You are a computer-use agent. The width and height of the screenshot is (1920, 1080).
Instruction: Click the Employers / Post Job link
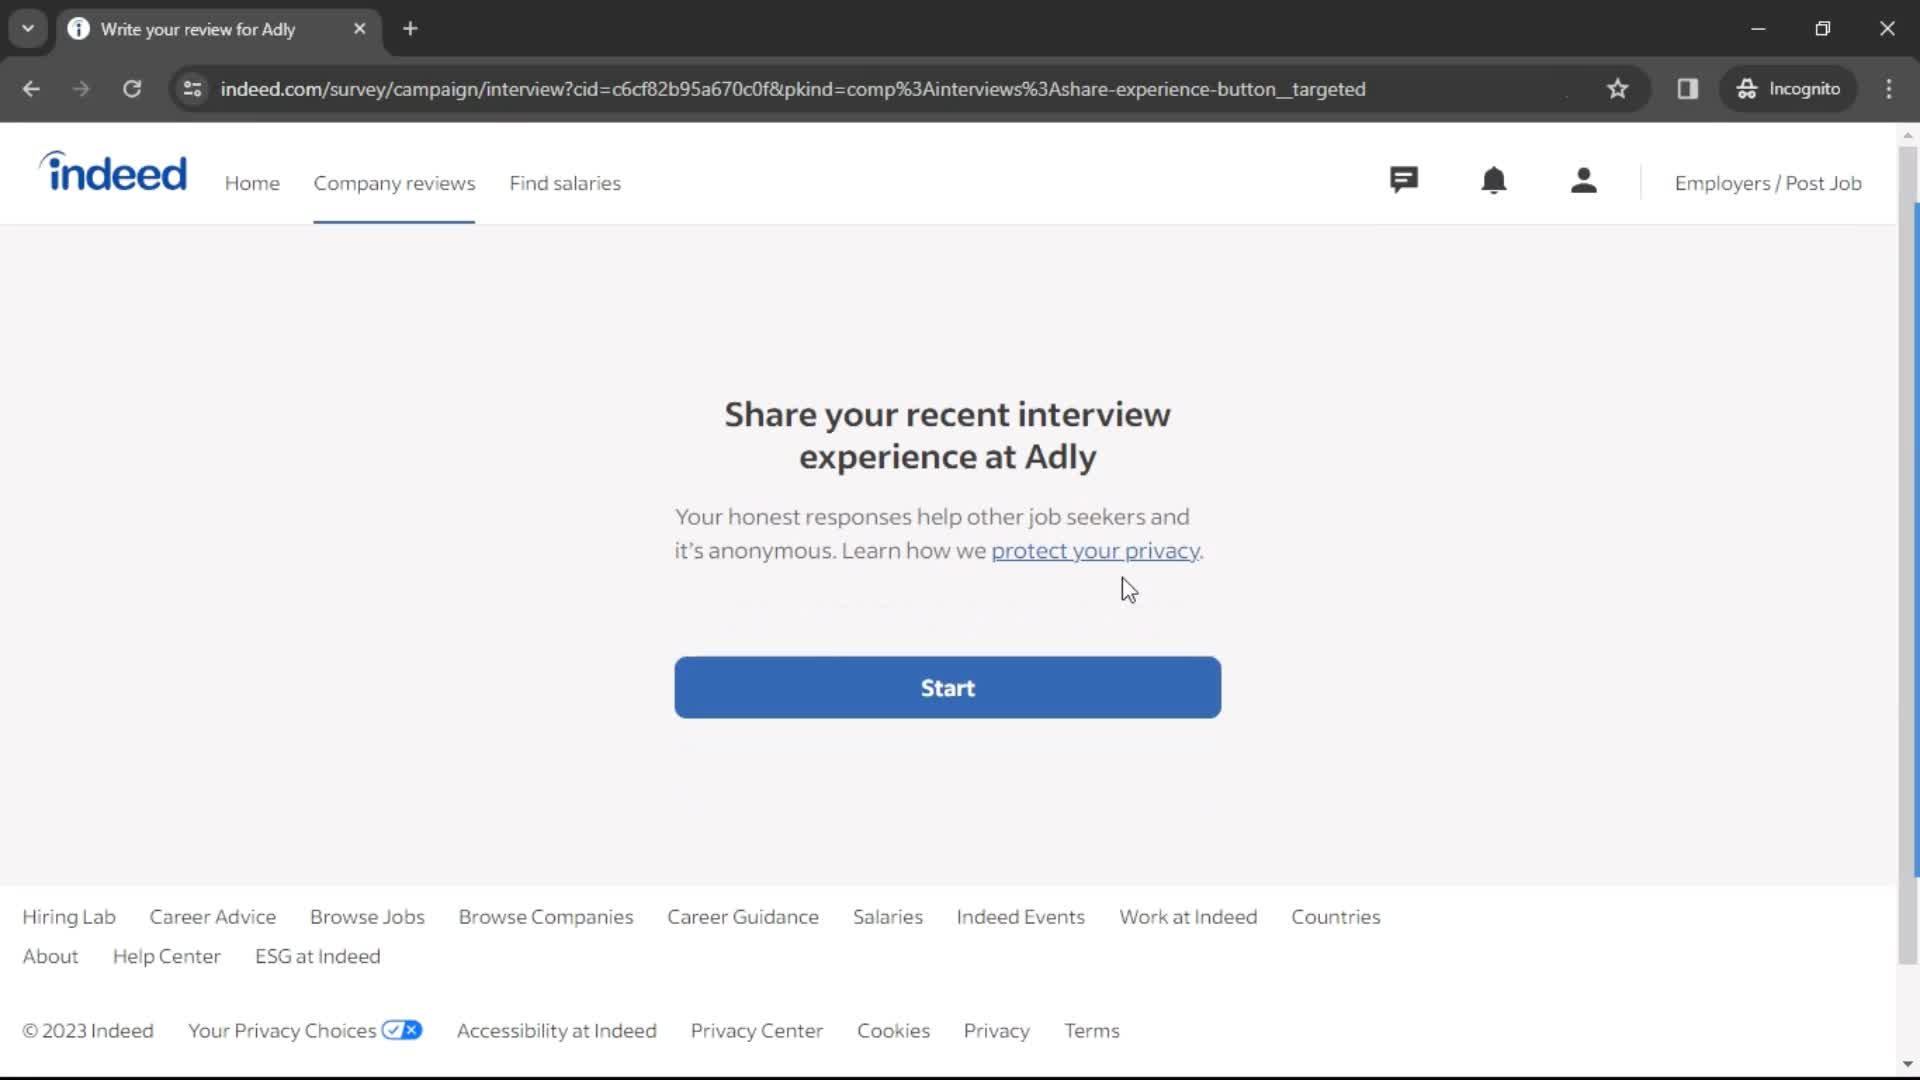1768,182
